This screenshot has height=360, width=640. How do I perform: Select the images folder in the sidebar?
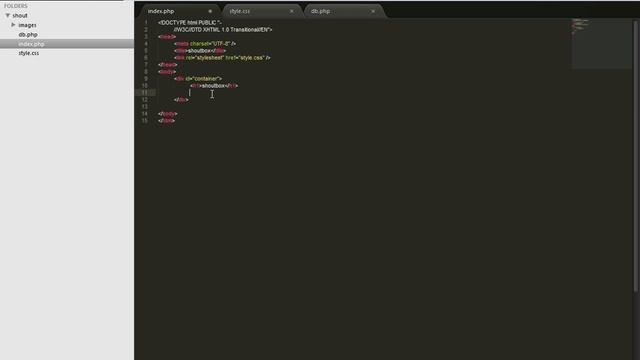coord(27,25)
